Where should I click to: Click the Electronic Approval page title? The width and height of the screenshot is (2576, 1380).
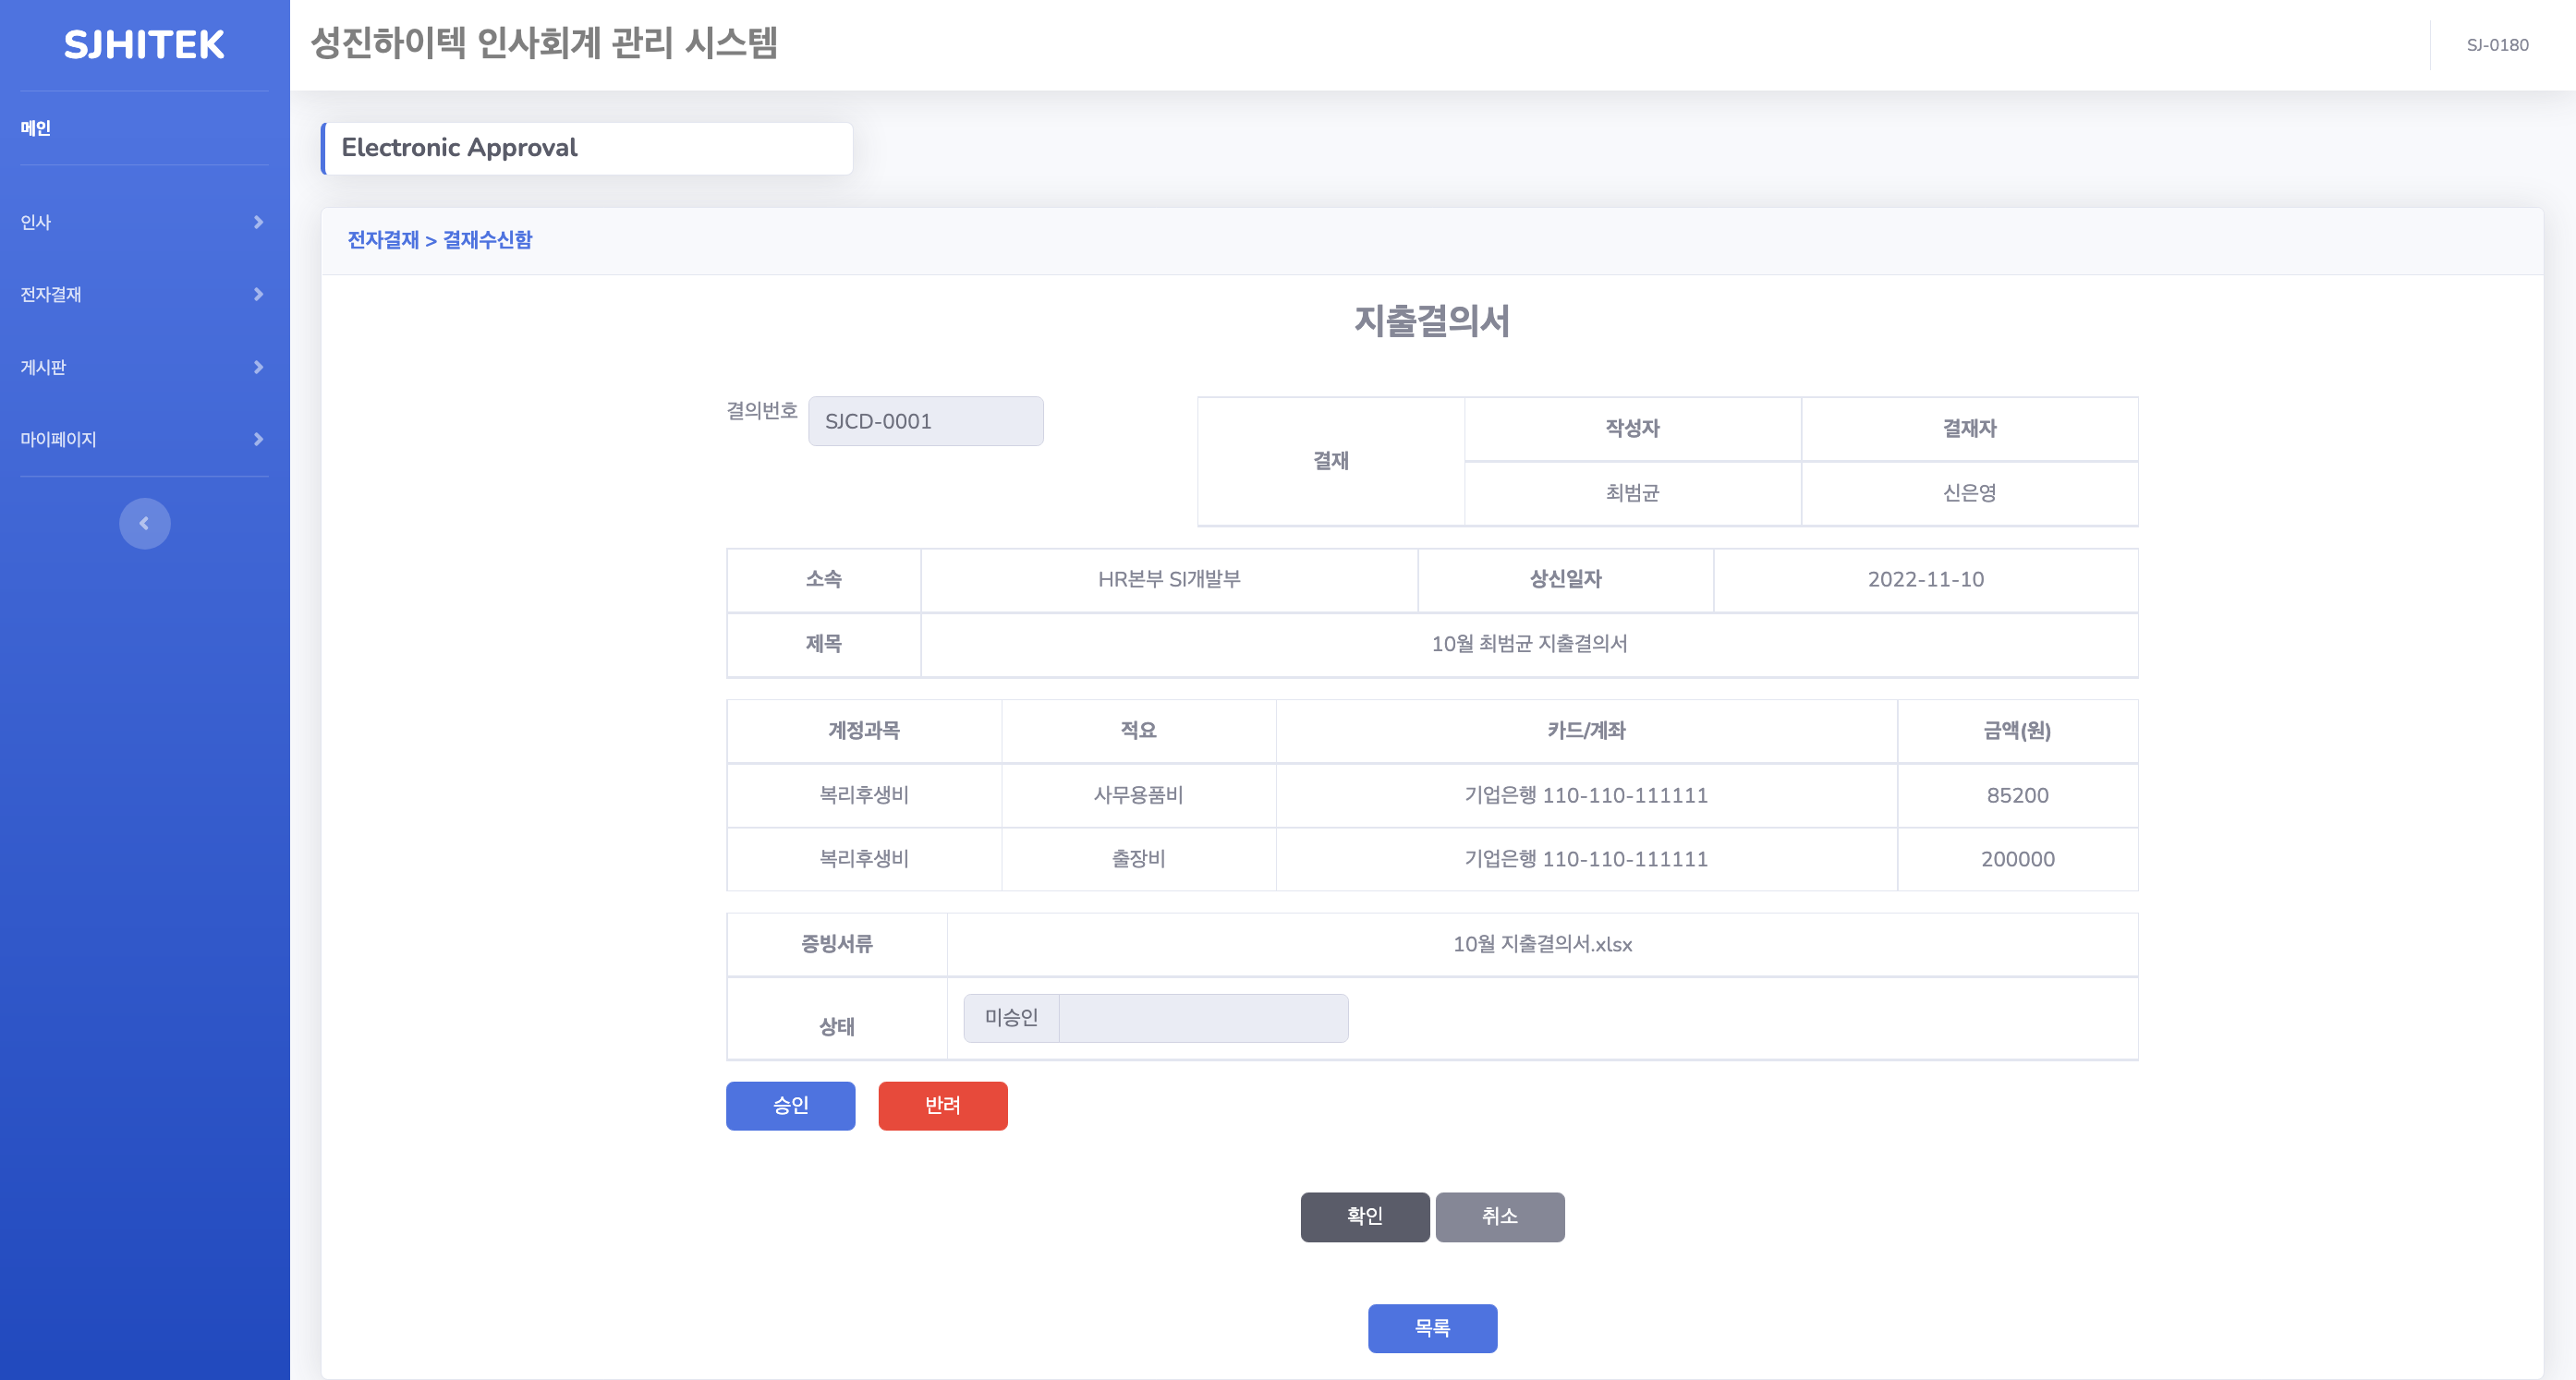click(459, 147)
